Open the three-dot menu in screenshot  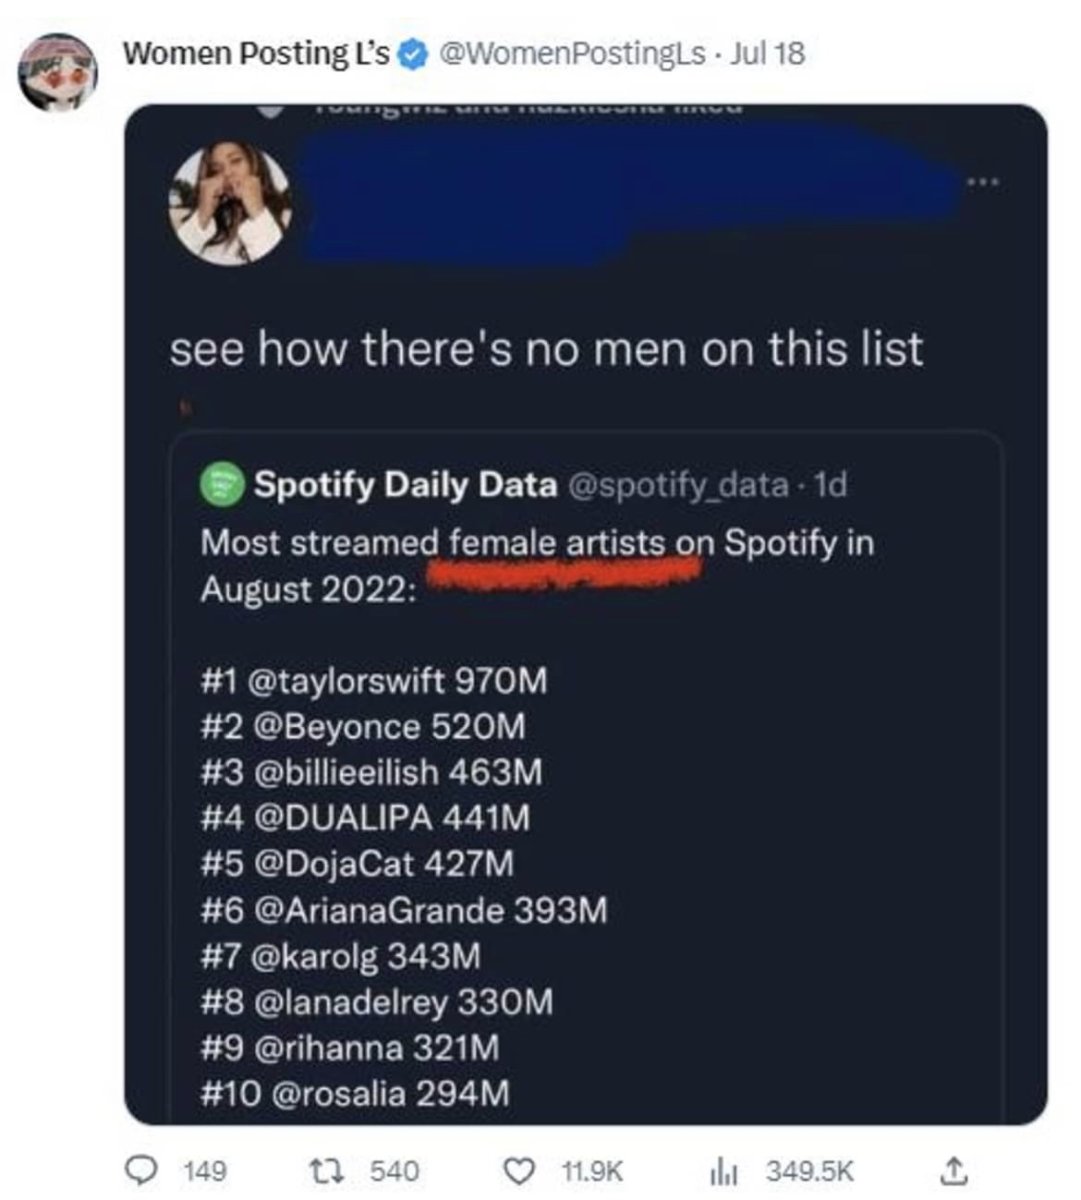point(980,184)
